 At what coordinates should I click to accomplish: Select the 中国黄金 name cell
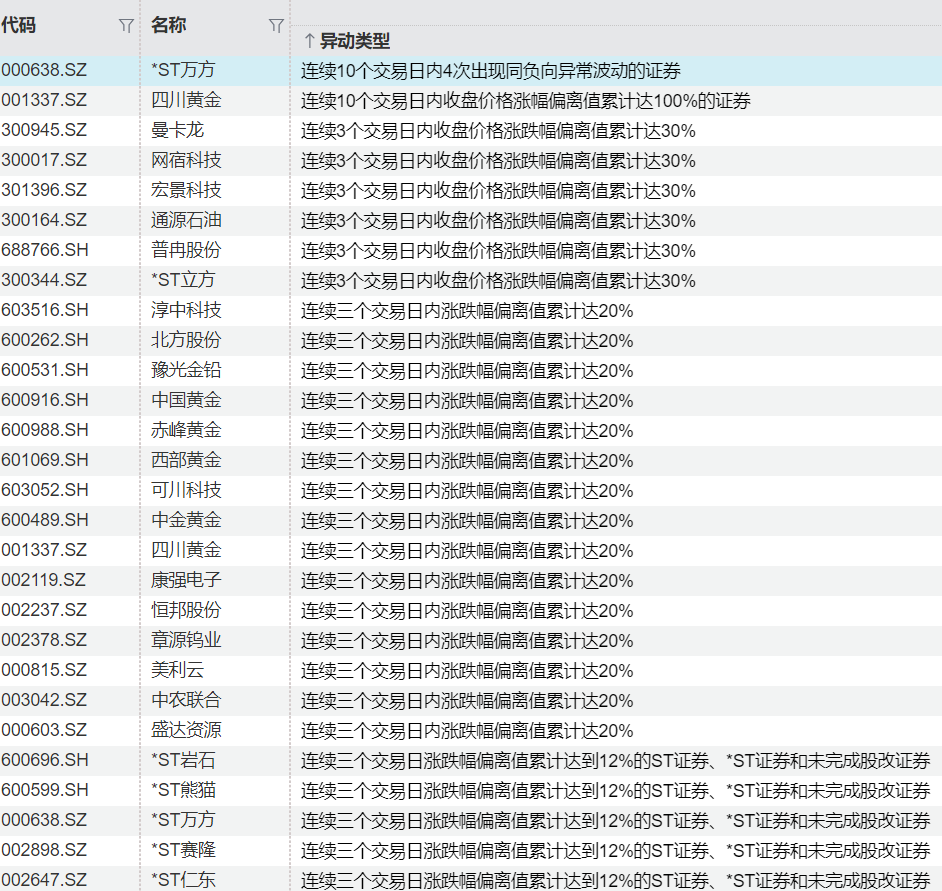pos(186,401)
